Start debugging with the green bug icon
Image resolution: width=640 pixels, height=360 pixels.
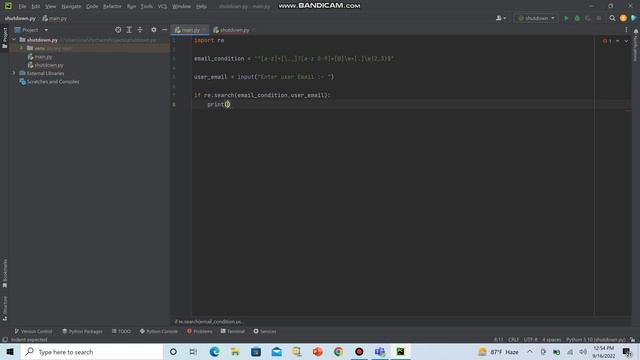point(577,18)
